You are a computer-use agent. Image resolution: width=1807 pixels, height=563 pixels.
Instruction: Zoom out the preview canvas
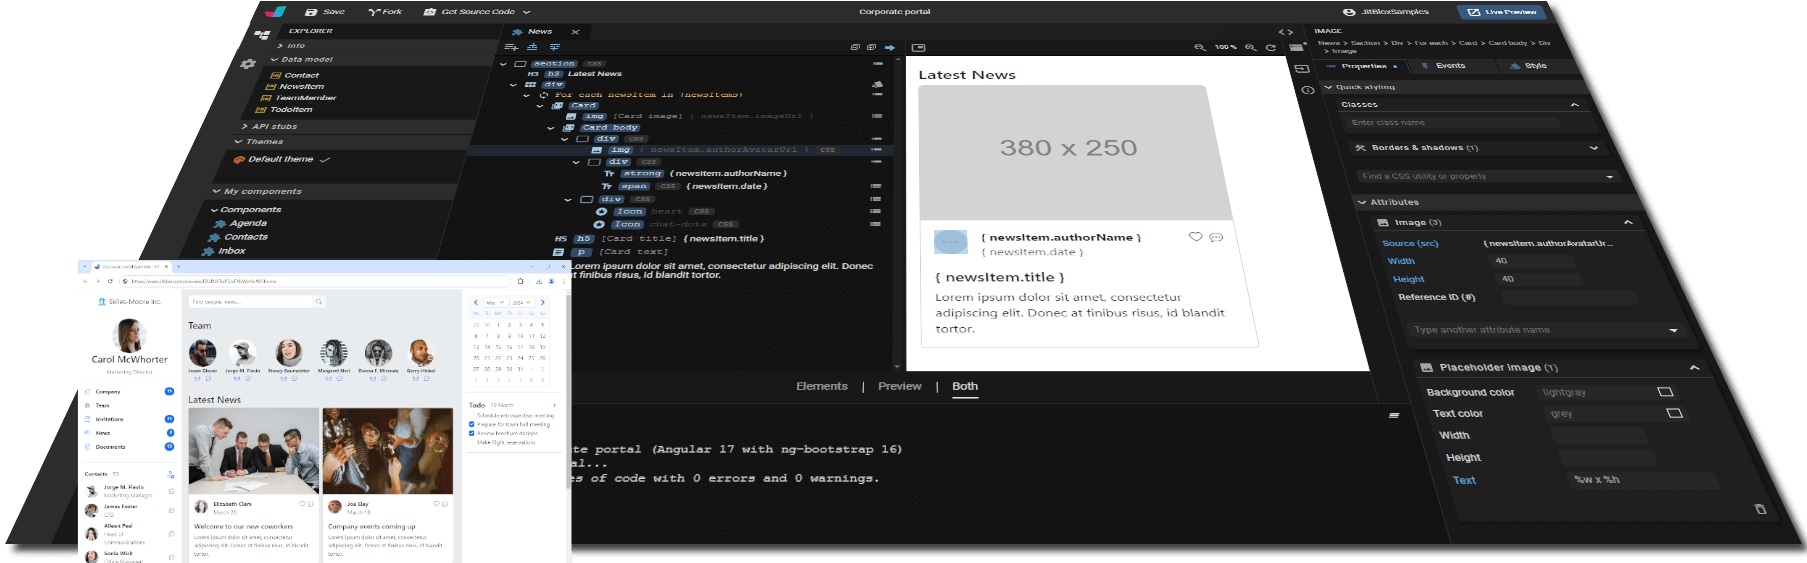(x=1199, y=47)
